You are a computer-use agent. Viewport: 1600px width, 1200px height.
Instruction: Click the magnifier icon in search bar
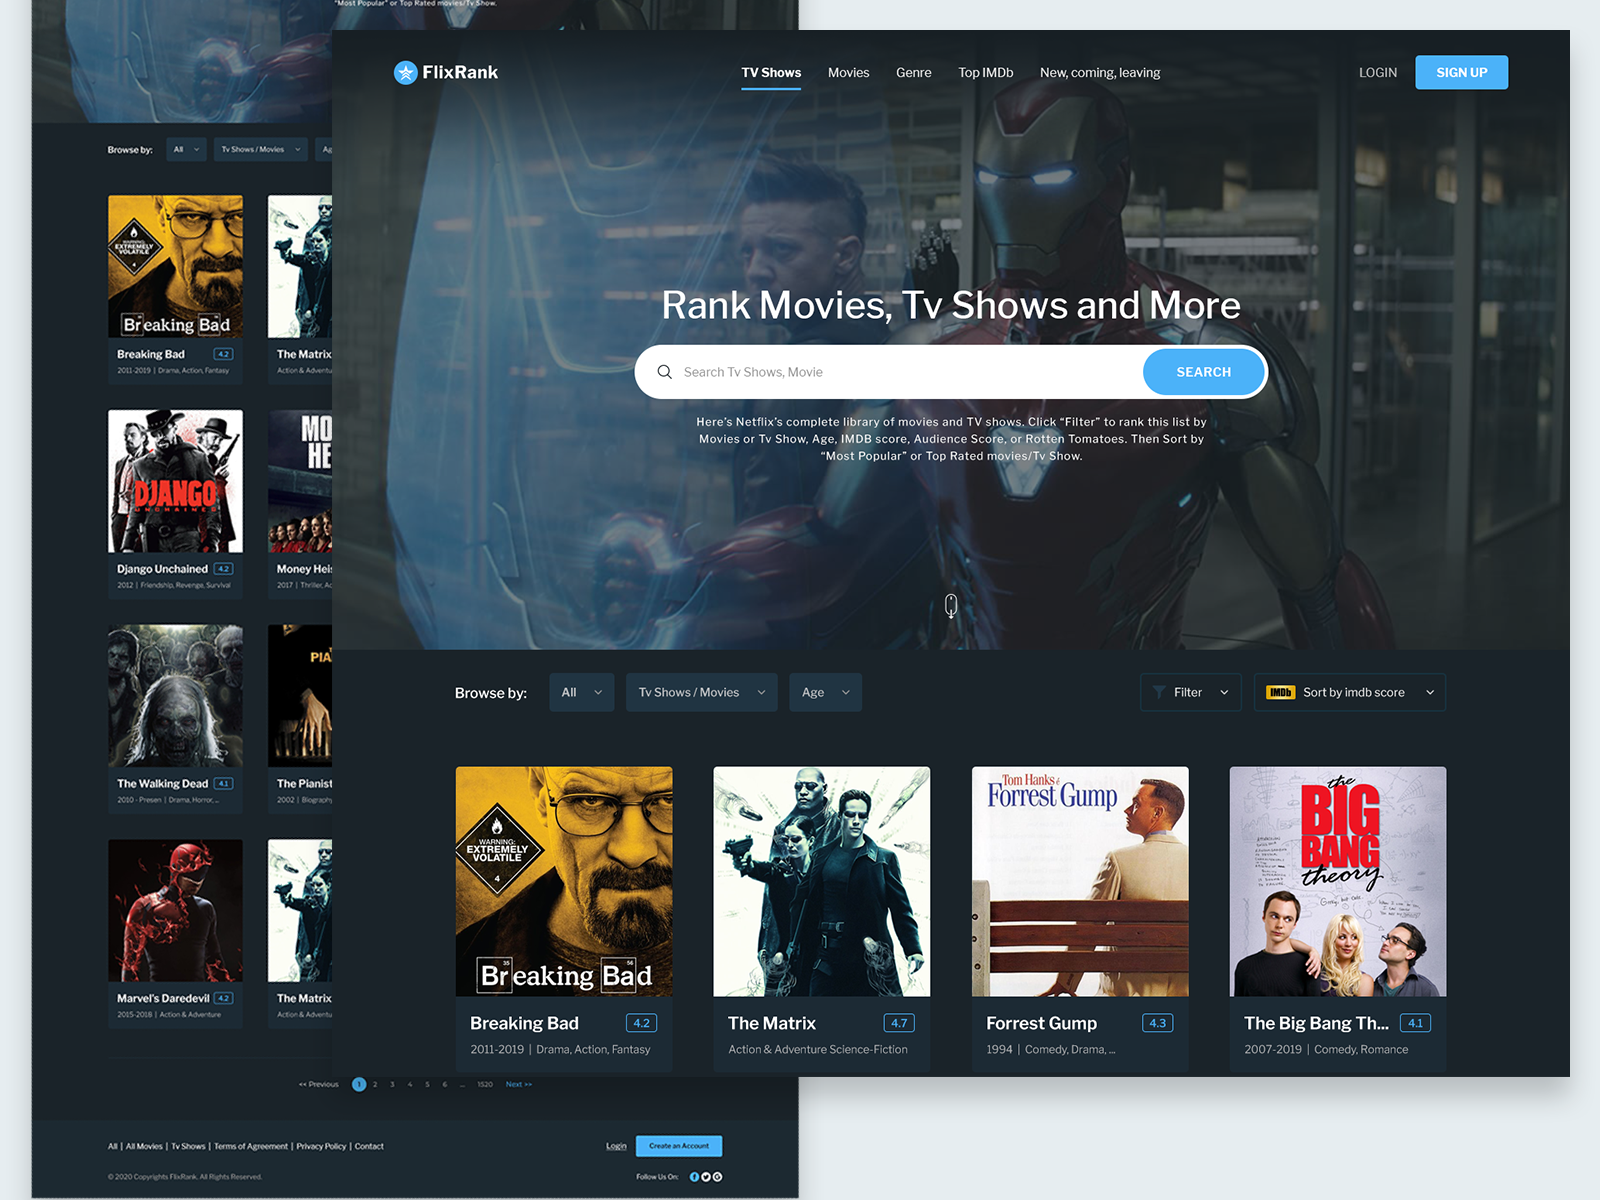coord(664,372)
